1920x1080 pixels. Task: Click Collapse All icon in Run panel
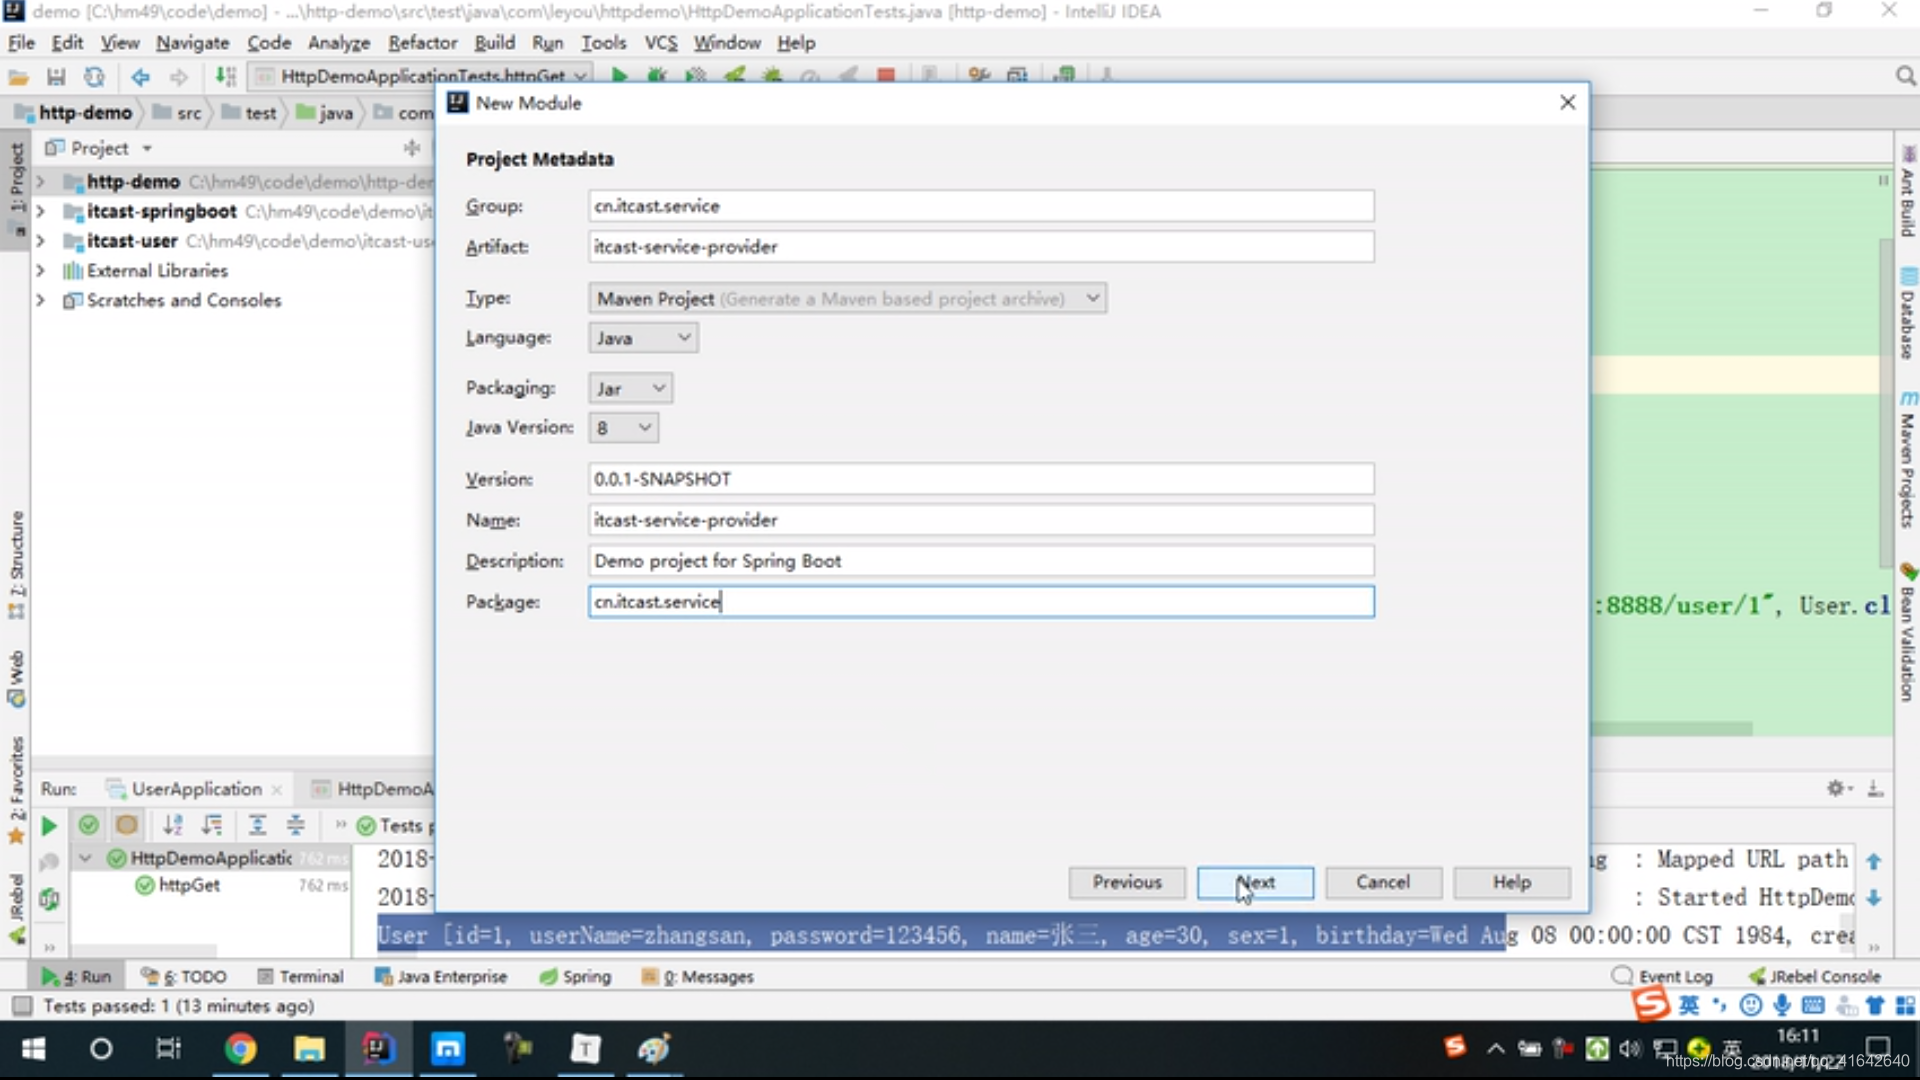(x=296, y=825)
